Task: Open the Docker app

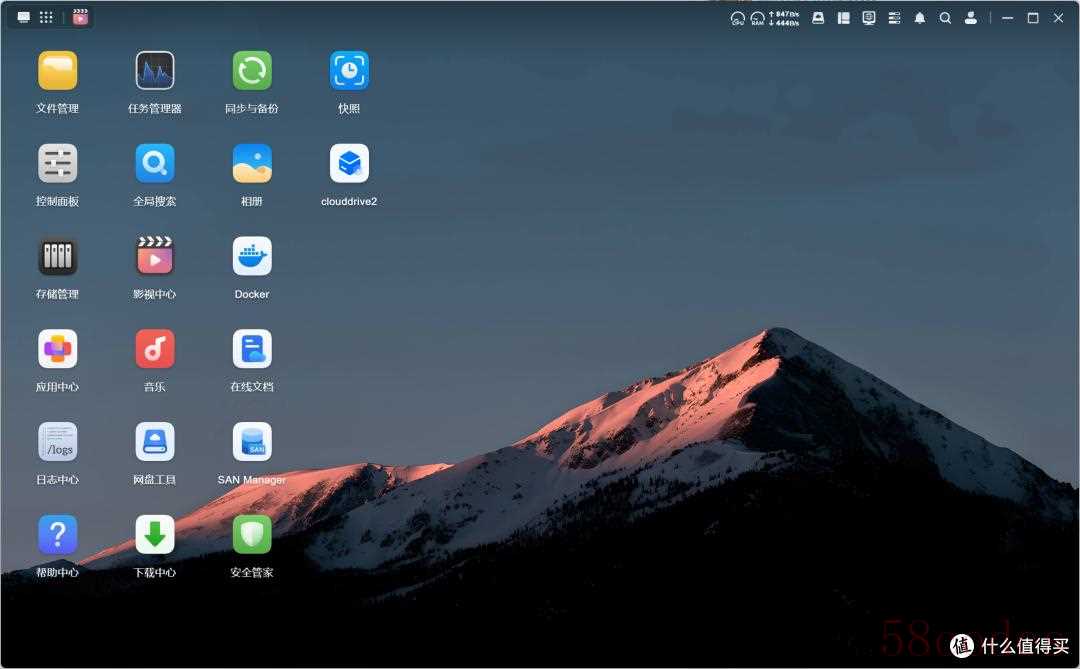Action: [252, 257]
